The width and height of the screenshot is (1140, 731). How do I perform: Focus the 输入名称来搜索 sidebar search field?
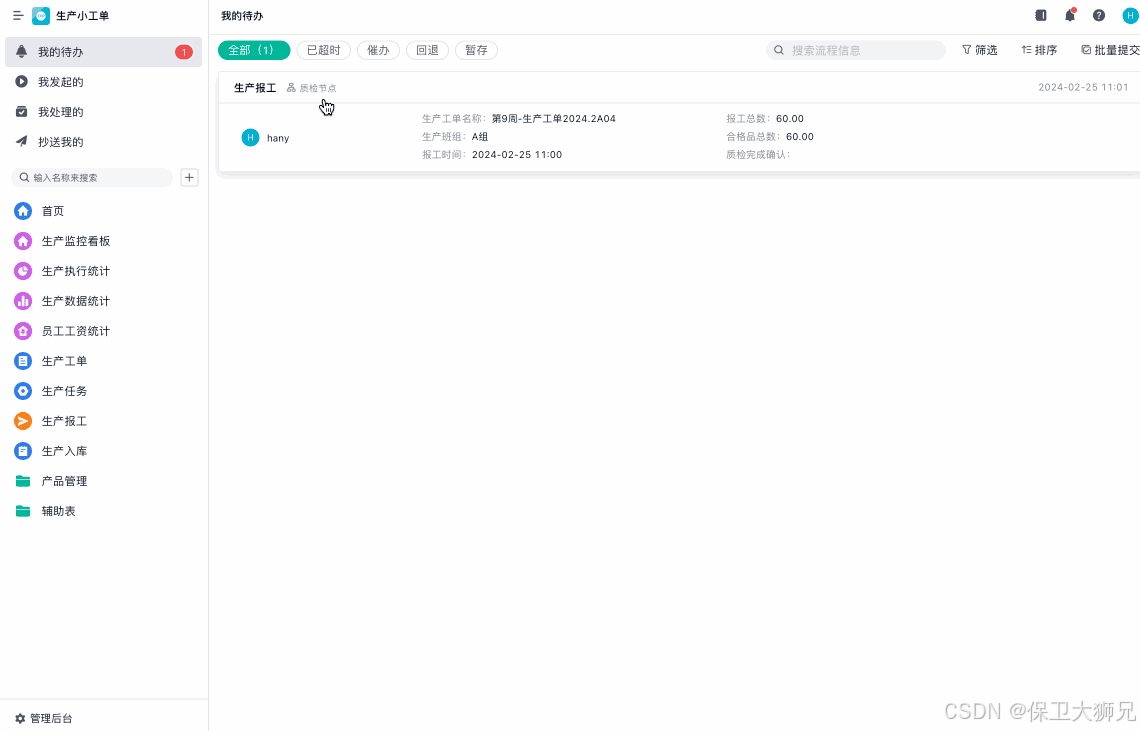tap(92, 177)
